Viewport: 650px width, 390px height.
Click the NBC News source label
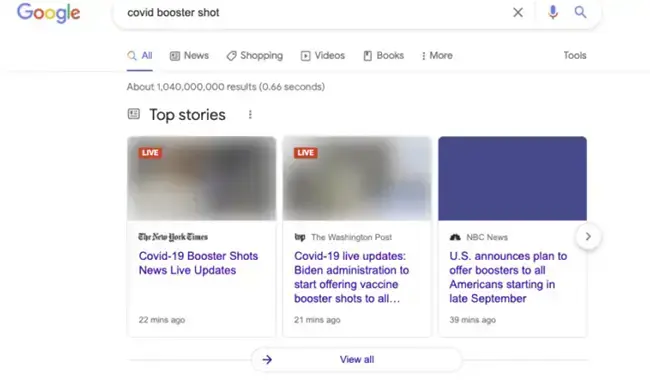[x=487, y=237]
